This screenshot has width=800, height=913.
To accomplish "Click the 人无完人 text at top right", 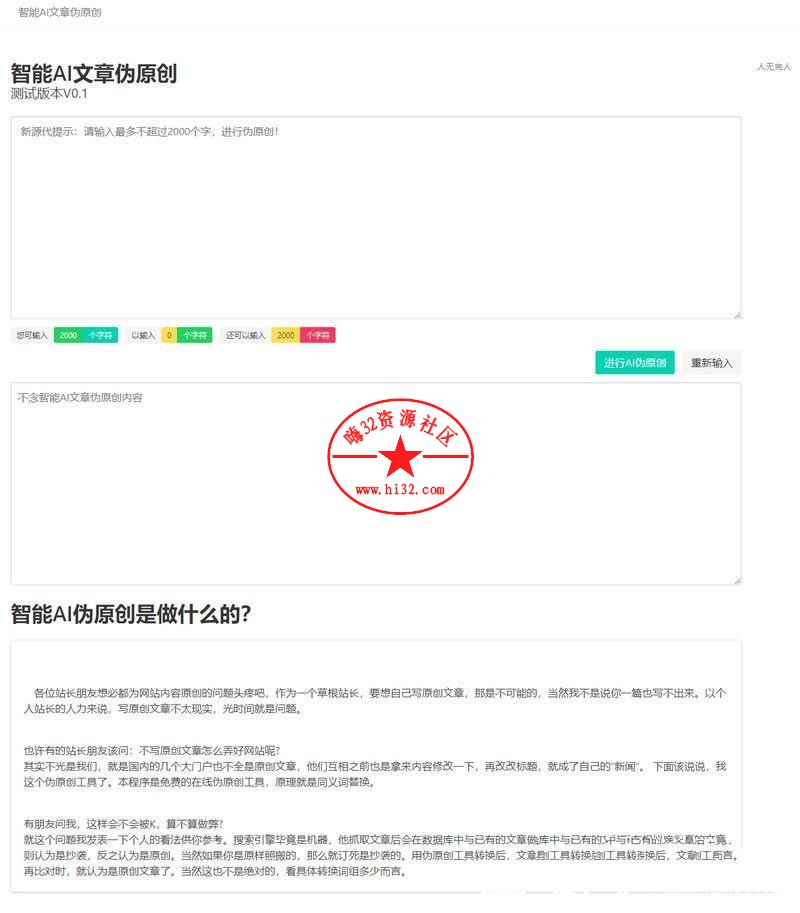I will tap(773, 67).
